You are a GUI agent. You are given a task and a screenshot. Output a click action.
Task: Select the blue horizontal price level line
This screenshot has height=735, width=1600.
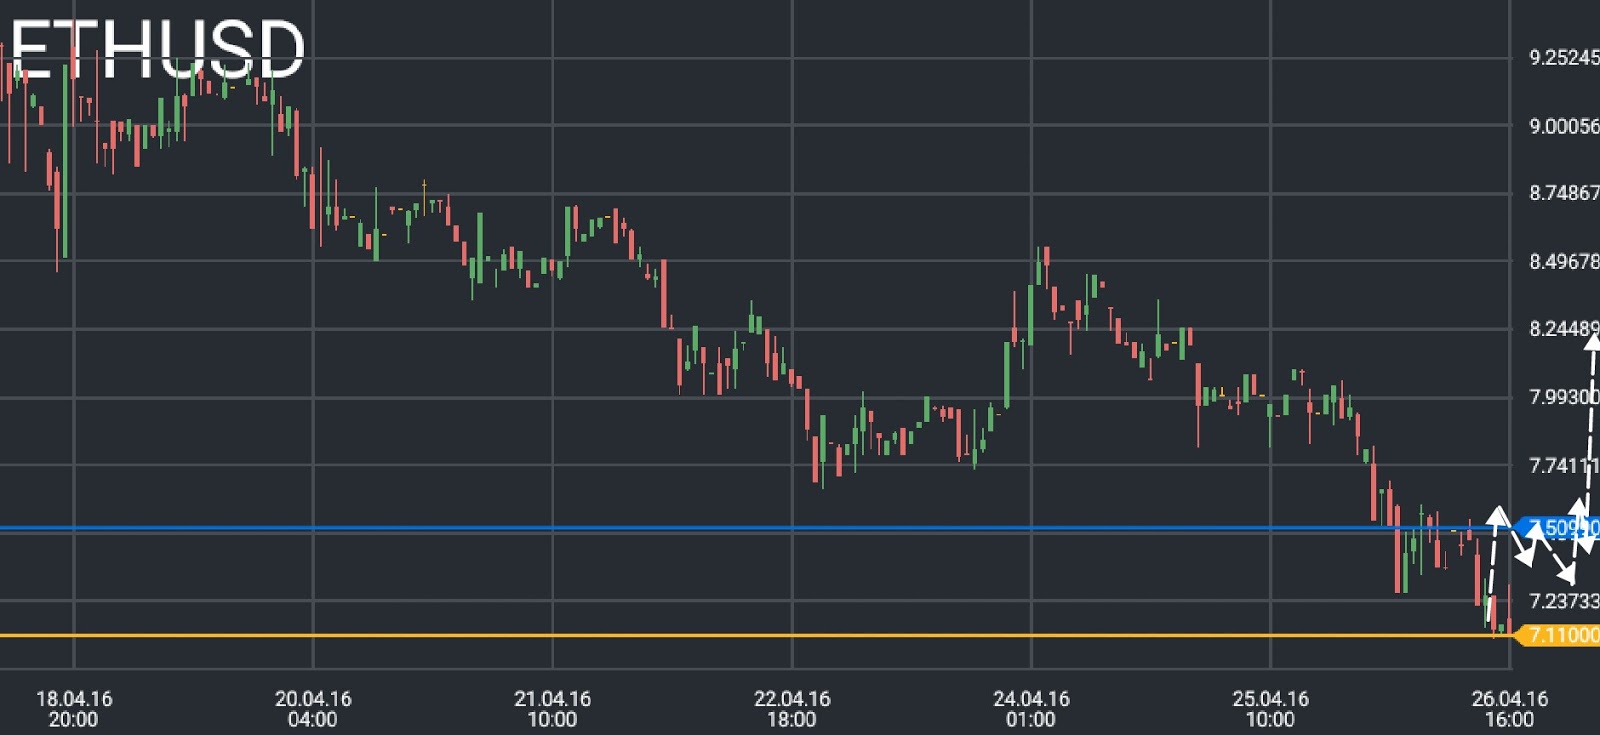point(755,527)
